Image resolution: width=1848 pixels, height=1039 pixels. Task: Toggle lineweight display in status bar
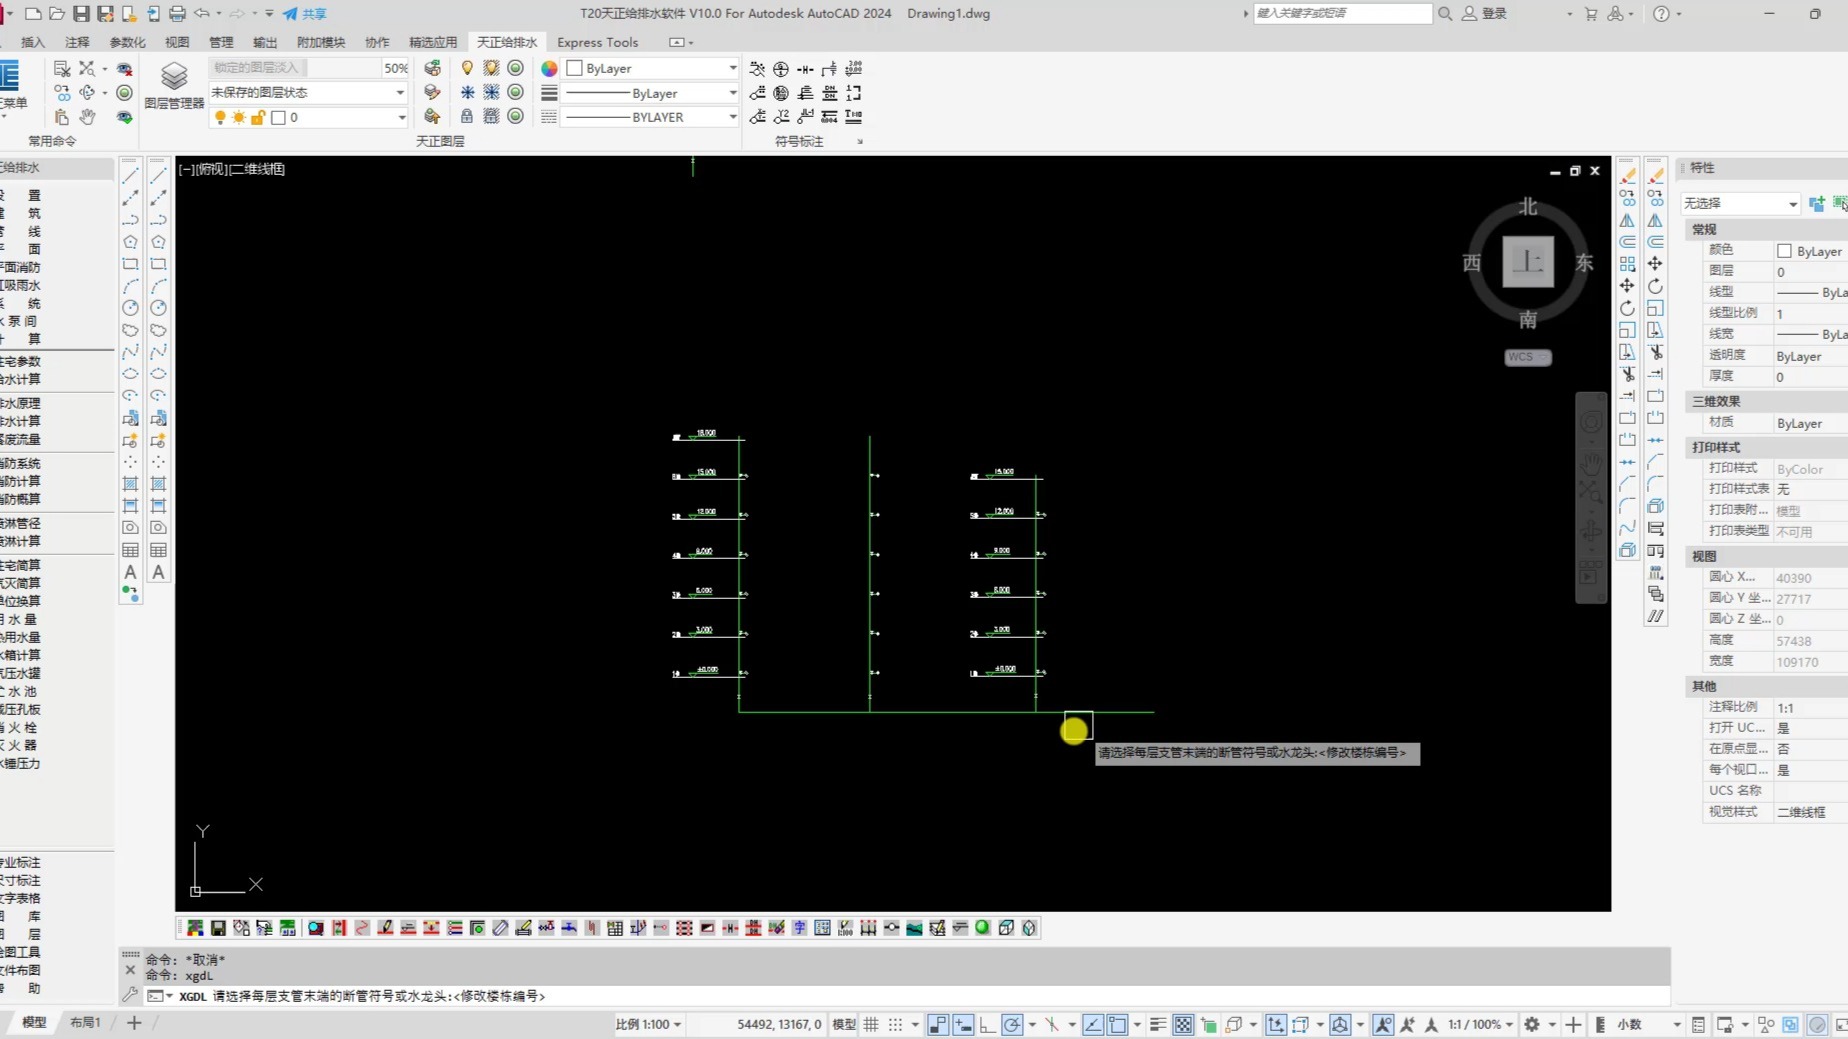pos(1157,1024)
